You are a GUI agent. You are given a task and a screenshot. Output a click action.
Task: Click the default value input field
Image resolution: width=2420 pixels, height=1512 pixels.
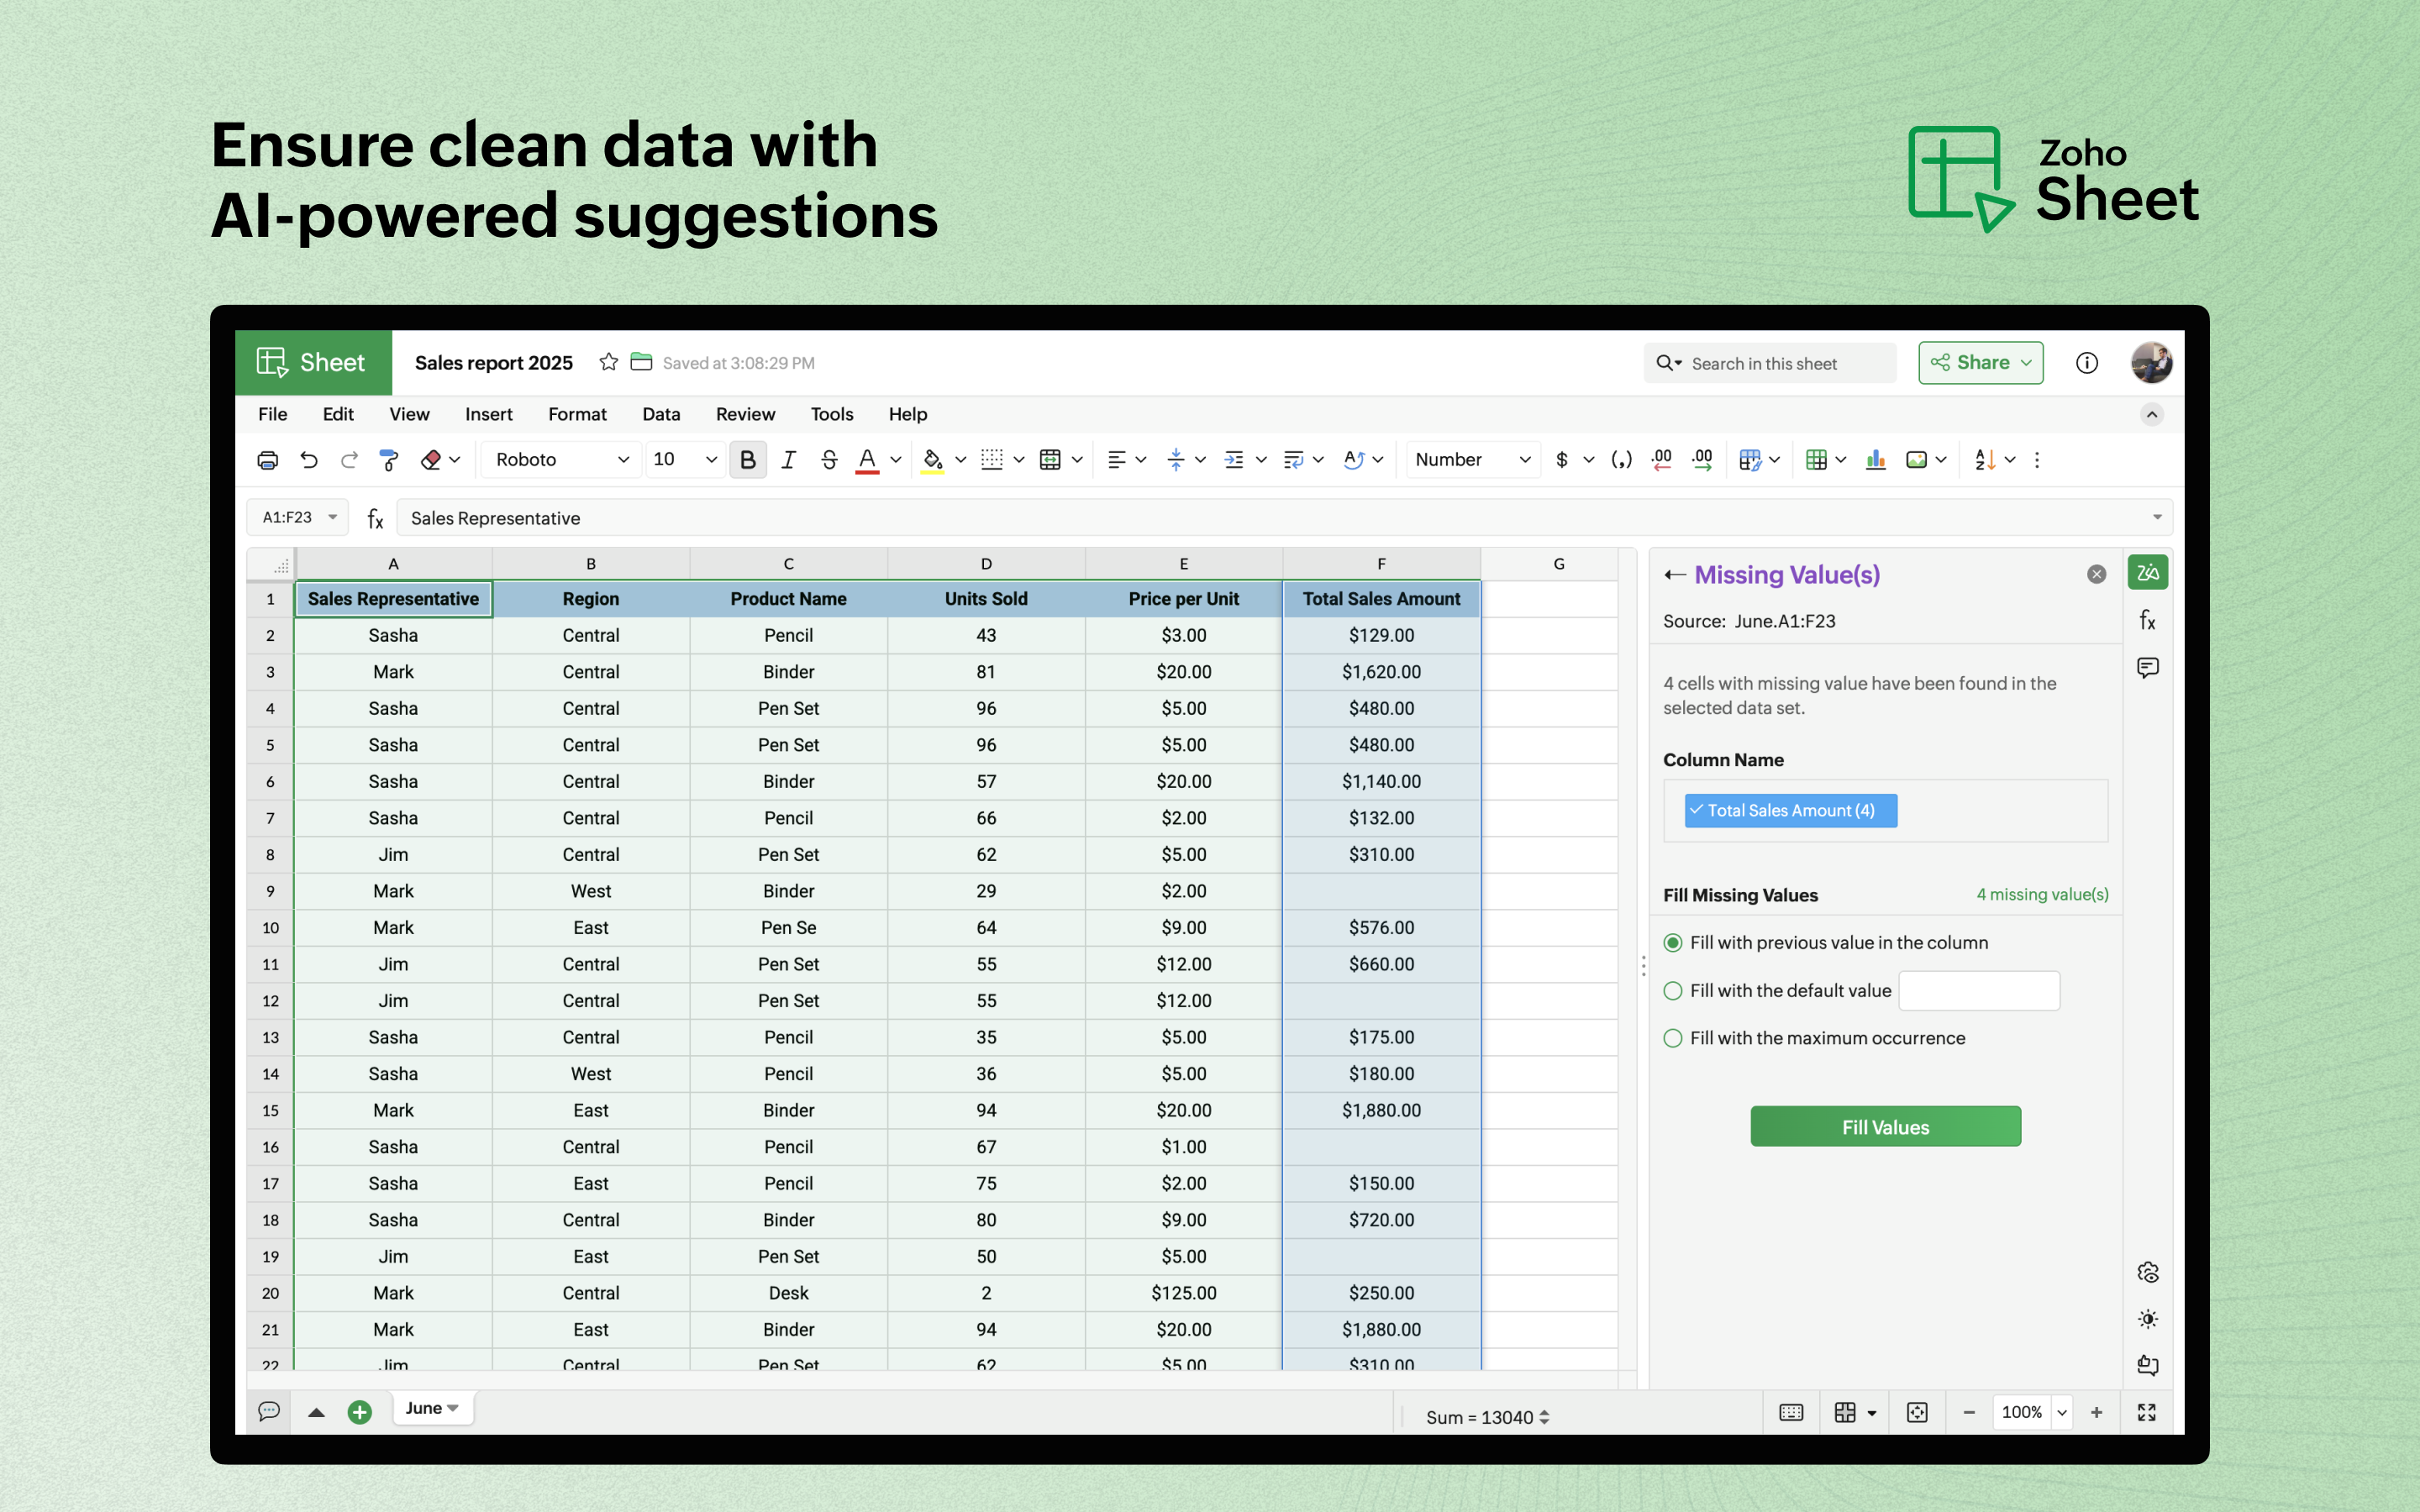(x=1978, y=991)
